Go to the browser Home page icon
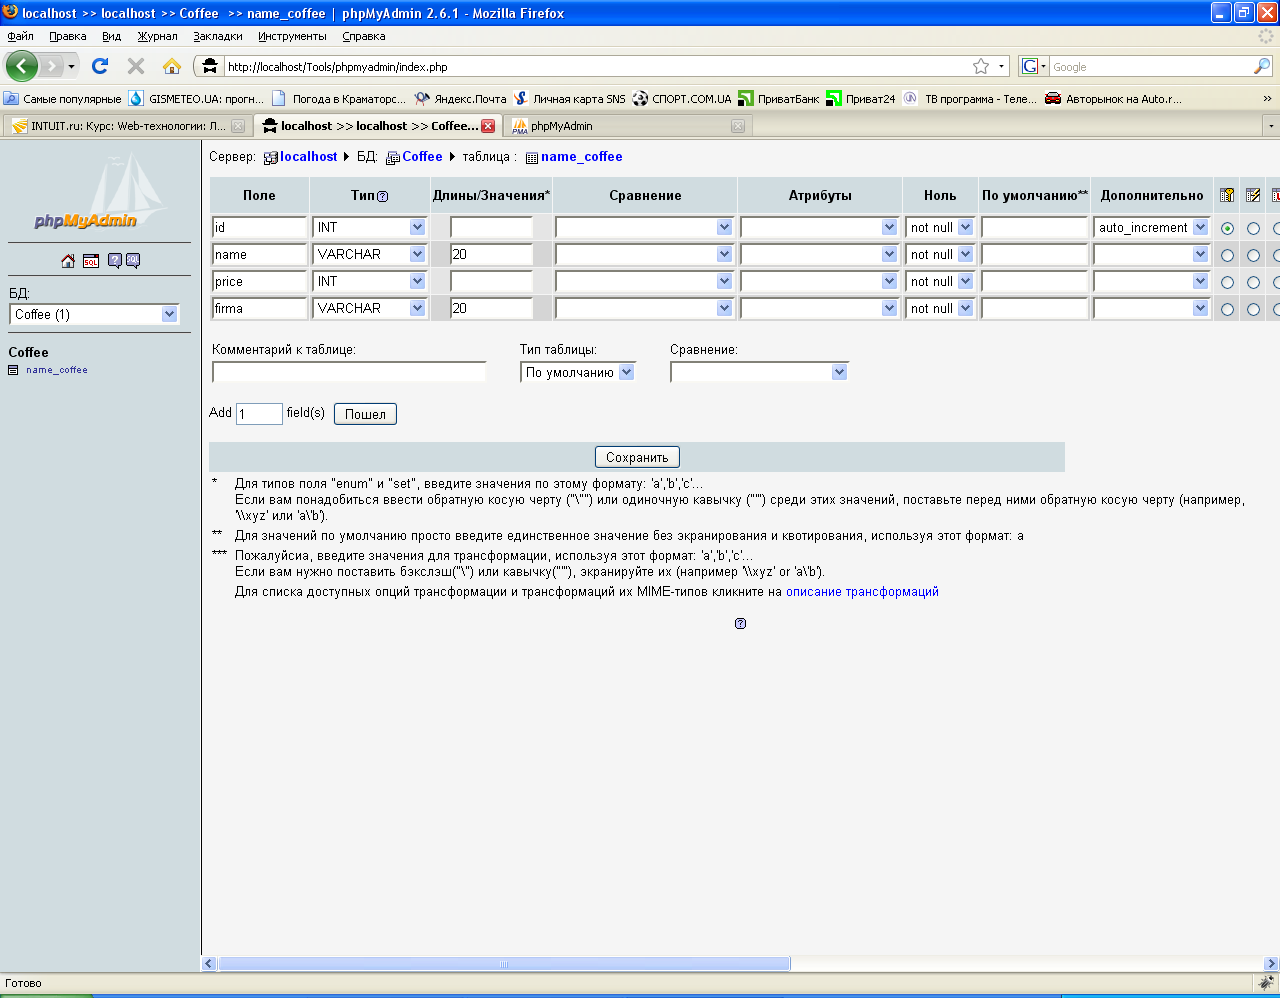The height and width of the screenshot is (998, 1280). pos(172,66)
